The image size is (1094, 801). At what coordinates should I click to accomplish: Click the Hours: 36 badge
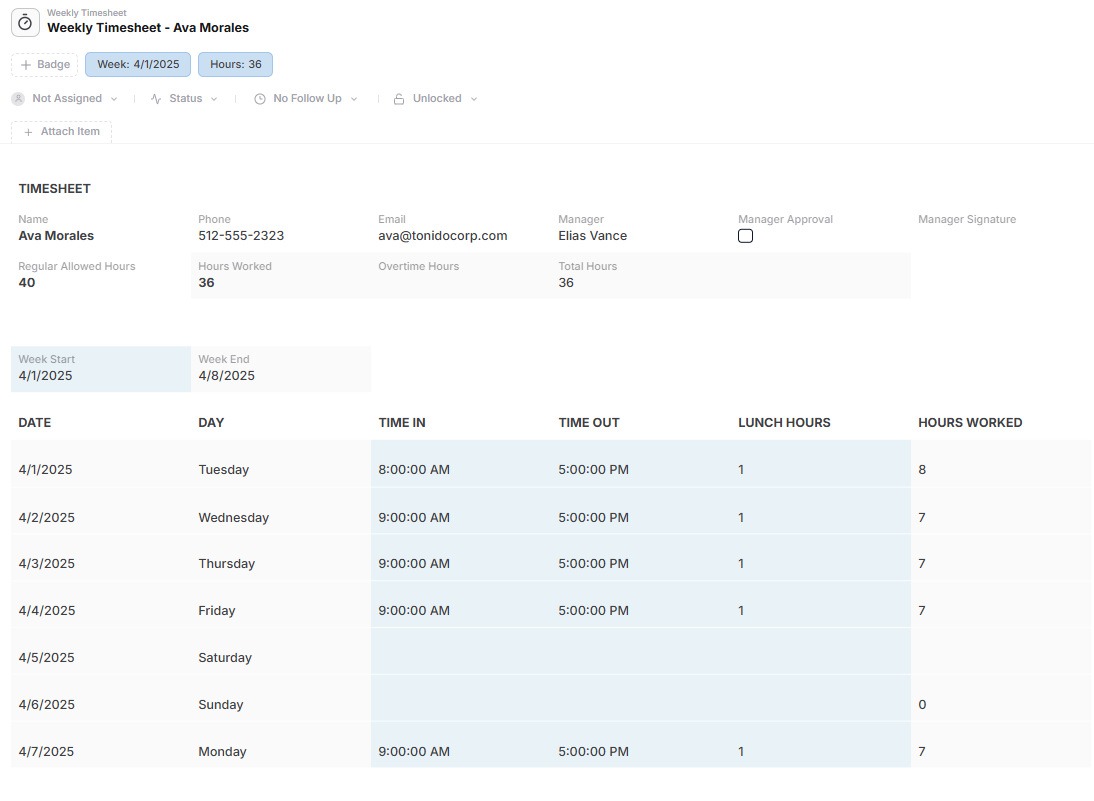236,65
